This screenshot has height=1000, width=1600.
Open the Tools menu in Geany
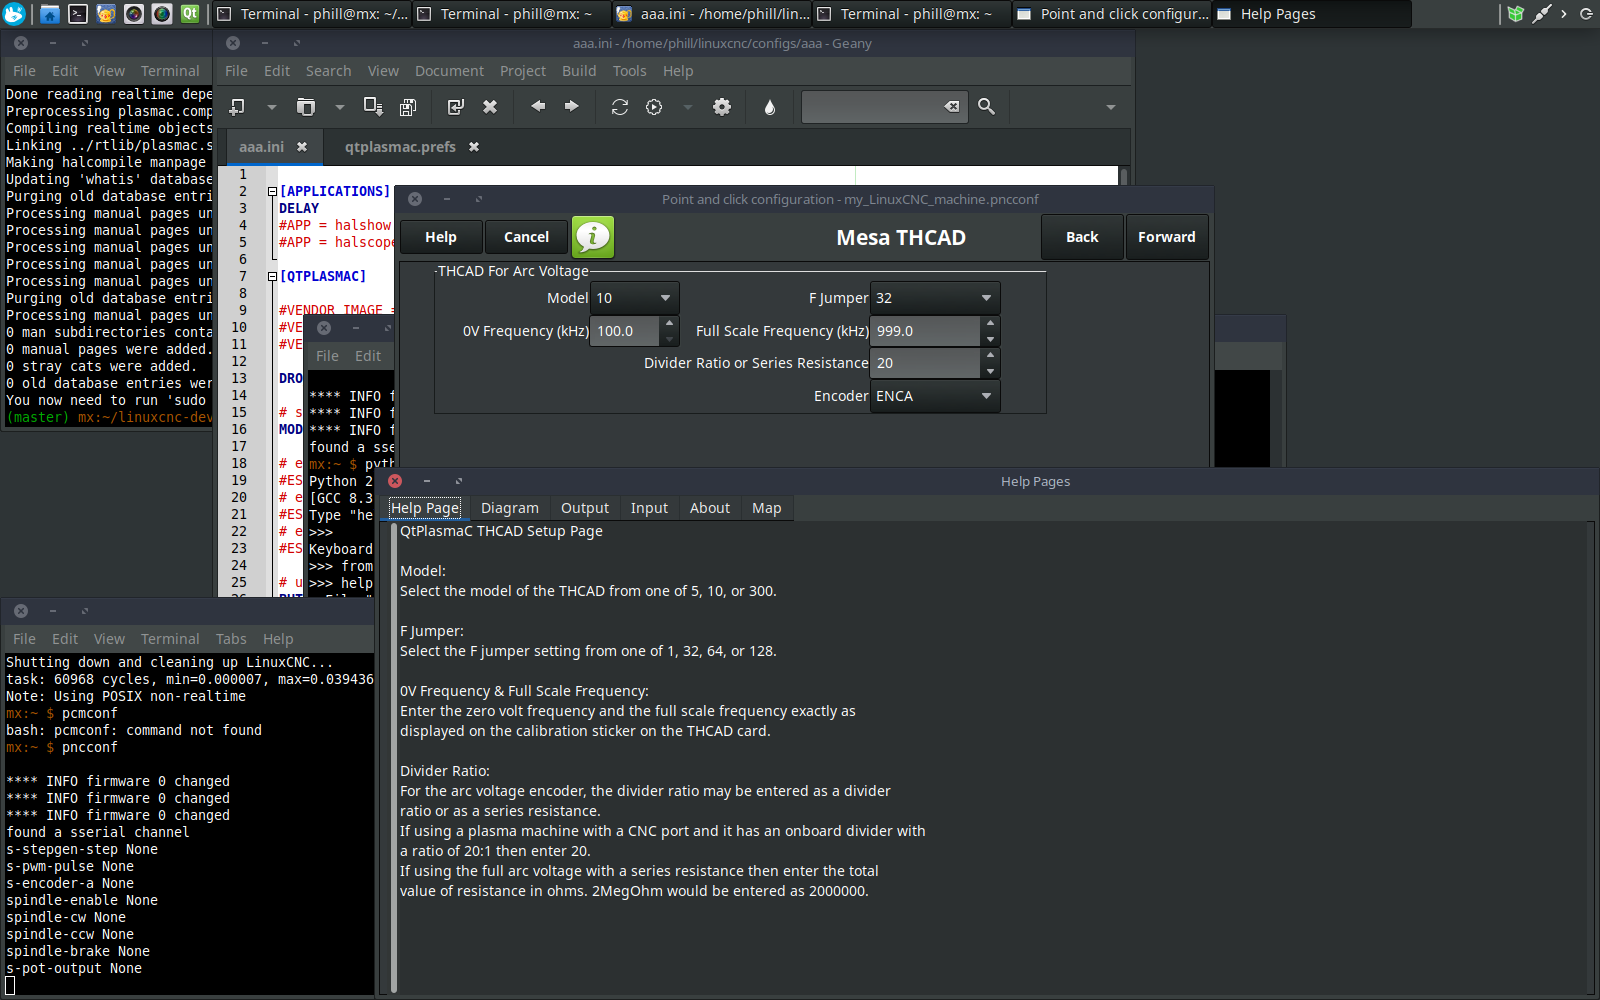[x=629, y=71]
